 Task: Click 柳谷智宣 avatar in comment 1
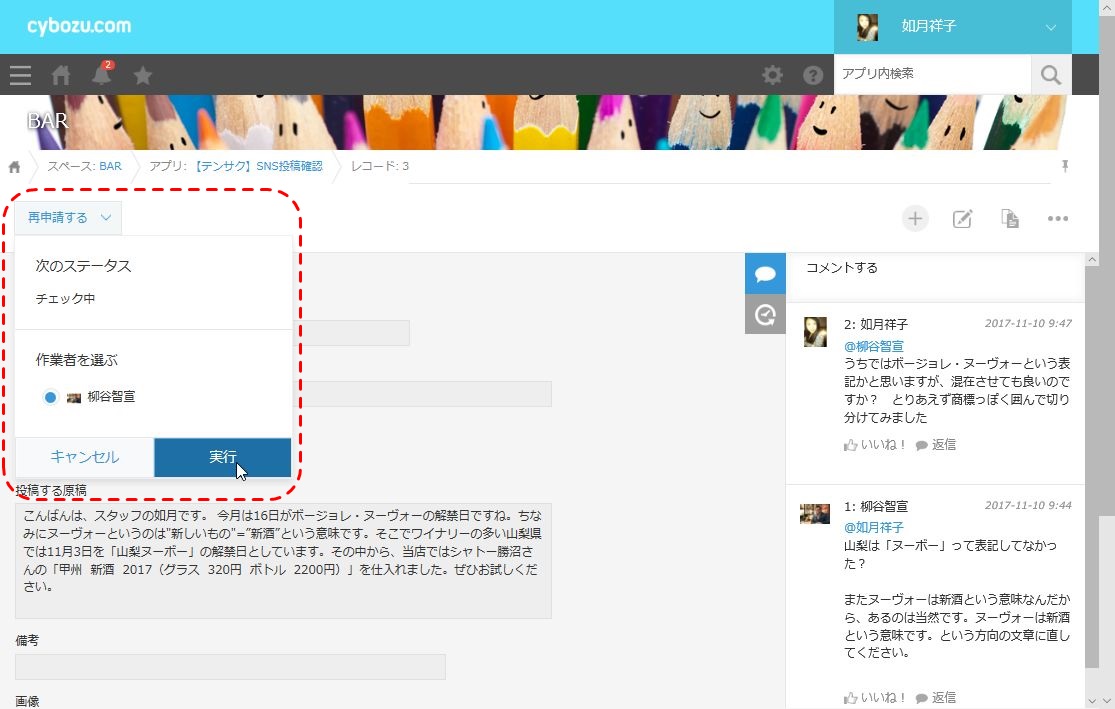click(815, 513)
